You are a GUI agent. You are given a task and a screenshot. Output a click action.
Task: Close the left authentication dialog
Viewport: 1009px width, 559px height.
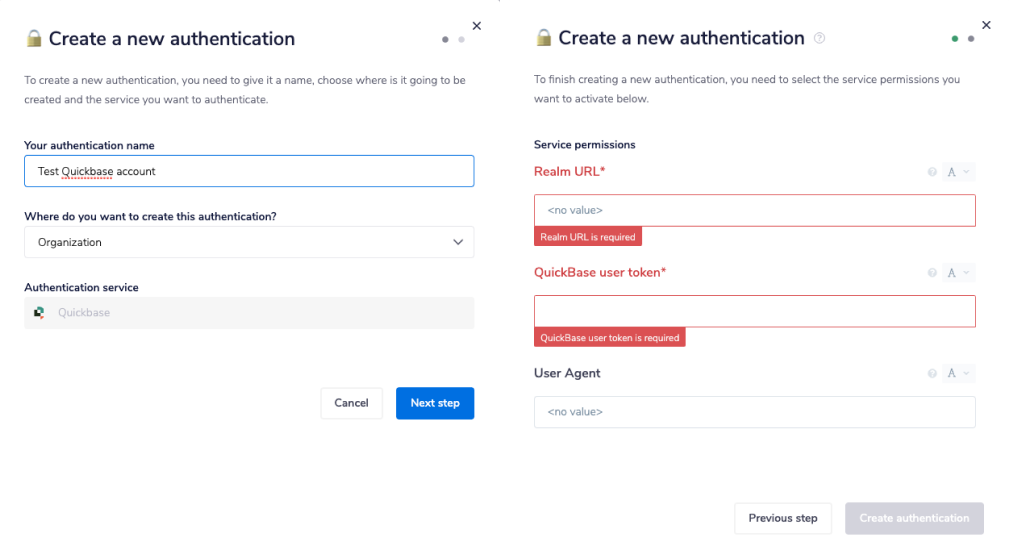pyautogui.click(x=477, y=26)
